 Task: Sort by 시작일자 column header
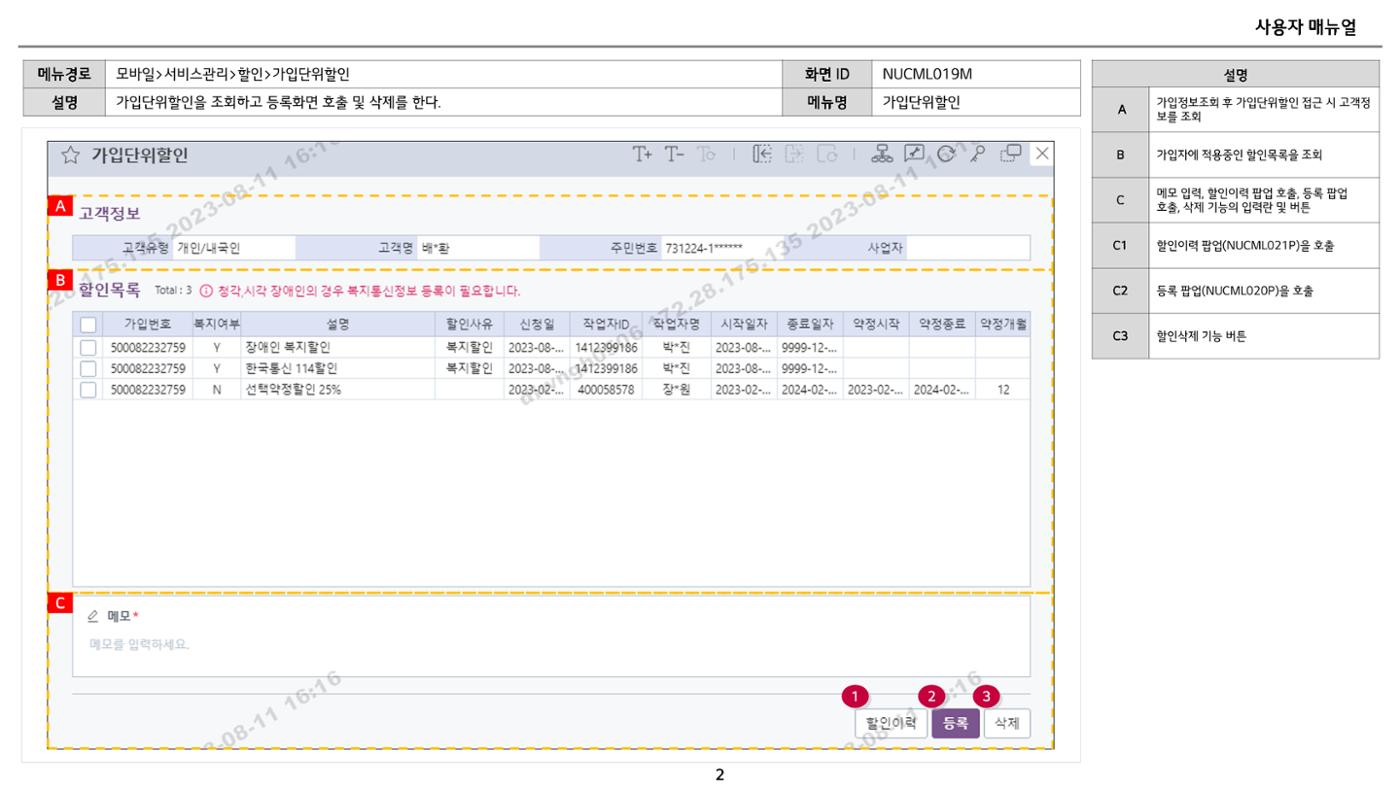click(743, 324)
